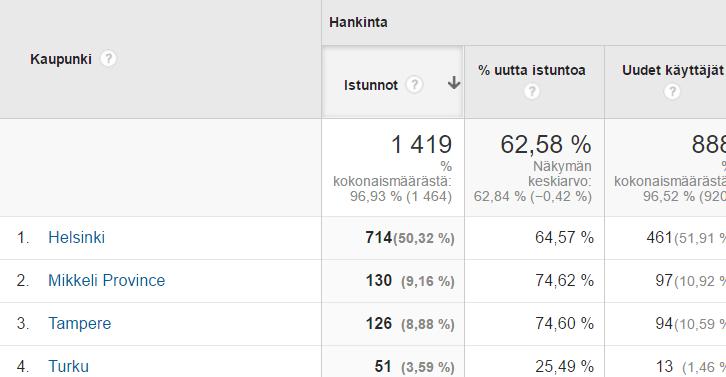The height and width of the screenshot is (377, 726).
Task: Open help icon next to Istunnot
Action: pos(414,85)
